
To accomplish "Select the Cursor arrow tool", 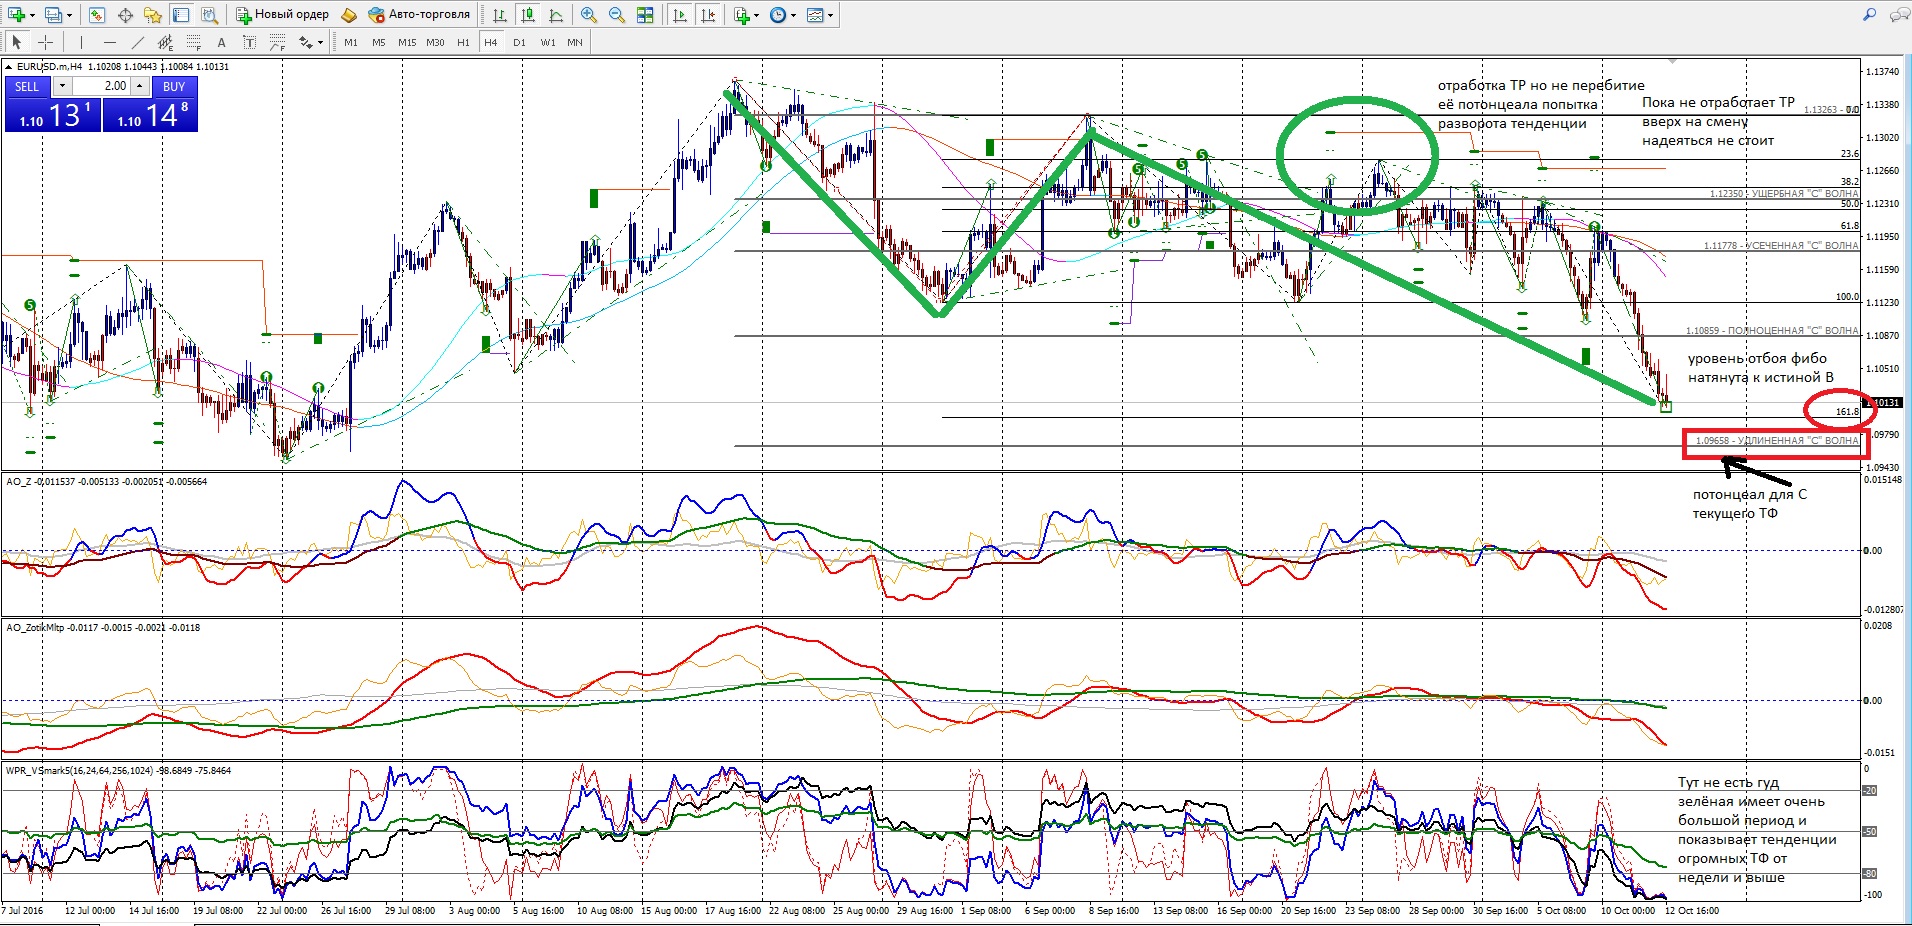I will (16, 42).
